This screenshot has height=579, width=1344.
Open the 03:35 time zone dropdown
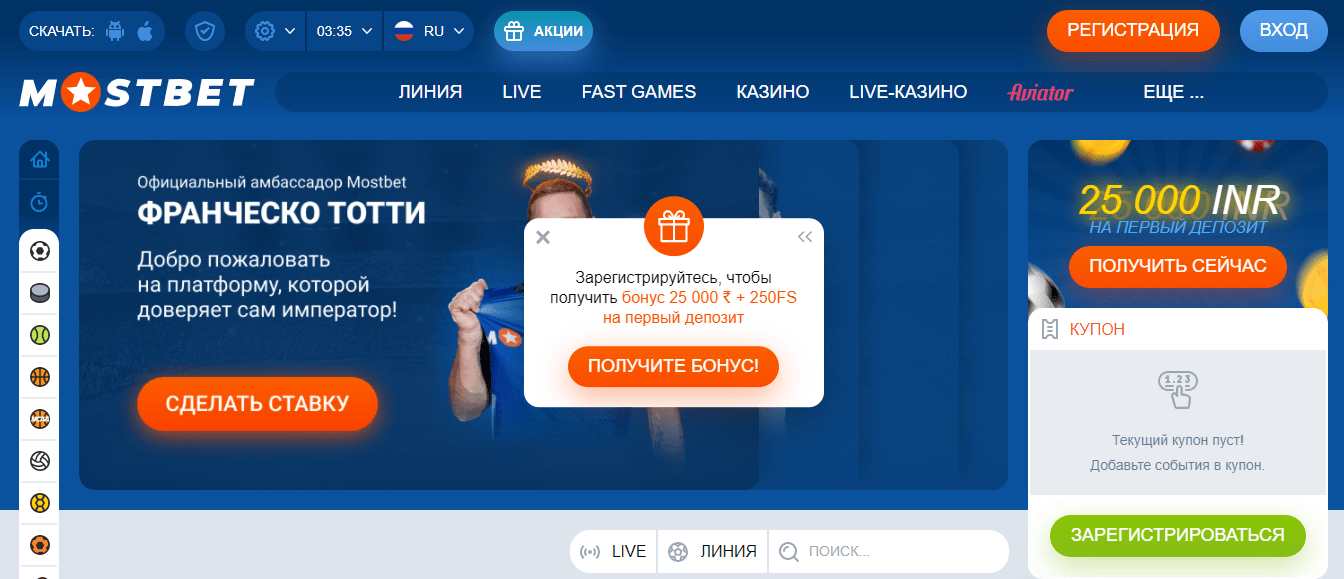pyautogui.click(x=345, y=31)
